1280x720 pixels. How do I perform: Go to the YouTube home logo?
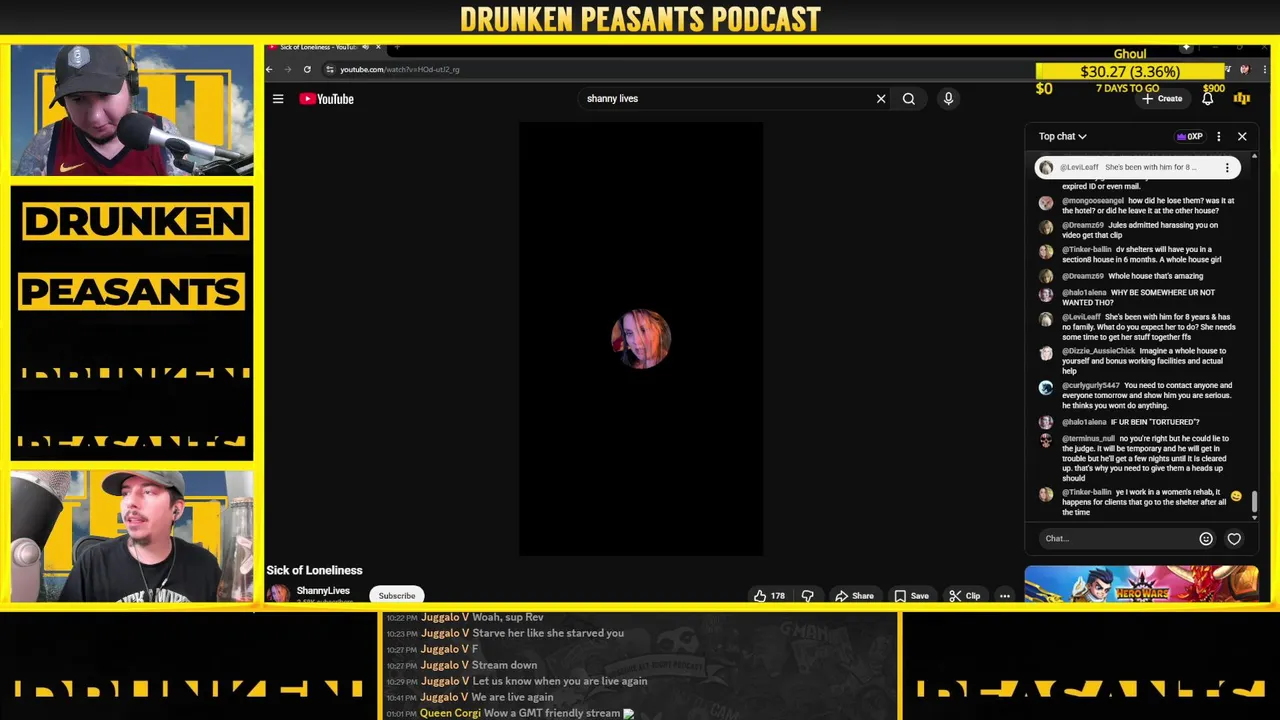327,99
